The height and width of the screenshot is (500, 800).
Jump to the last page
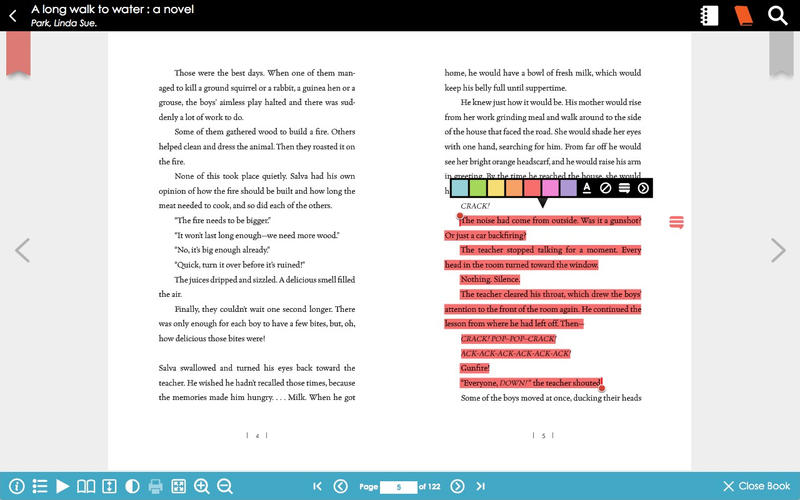(x=481, y=486)
